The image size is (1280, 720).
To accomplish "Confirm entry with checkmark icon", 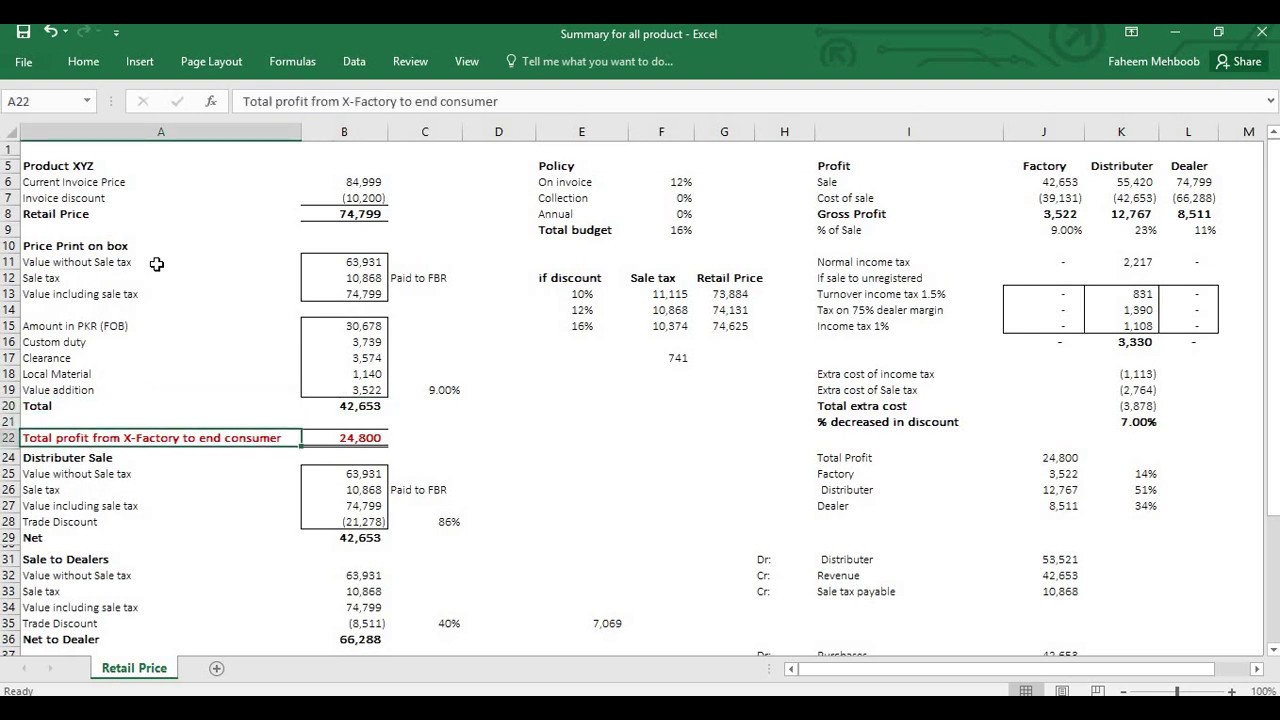I will [177, 101].
